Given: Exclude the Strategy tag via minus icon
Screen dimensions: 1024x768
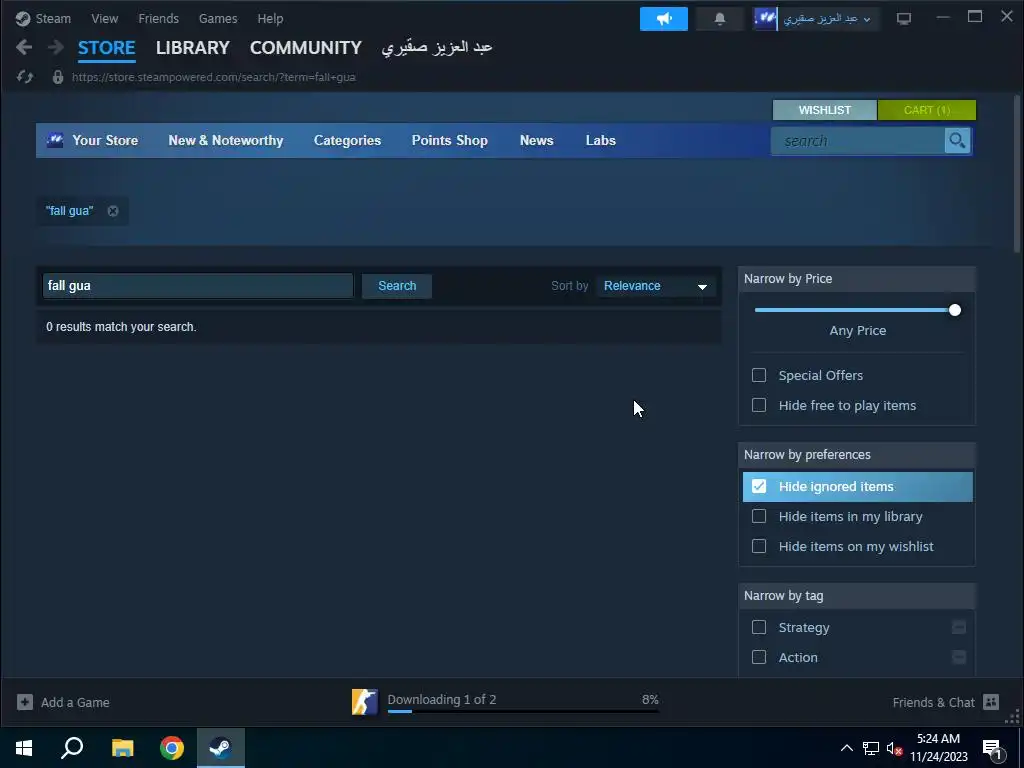Looking at the screenshot, I should [959, 628].
